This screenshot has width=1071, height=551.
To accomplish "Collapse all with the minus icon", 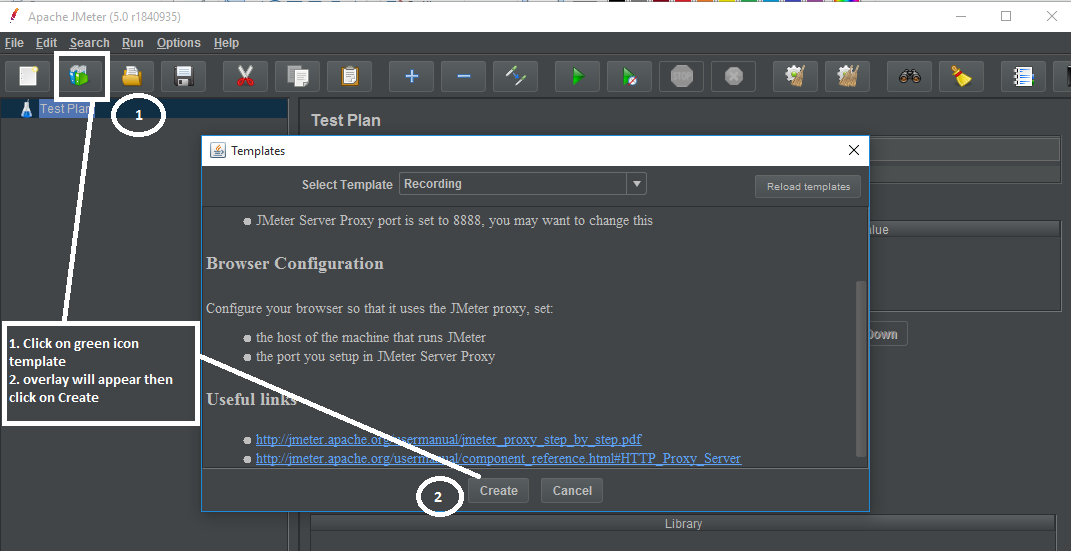I will pyautogui.click(x=463, y=76).
